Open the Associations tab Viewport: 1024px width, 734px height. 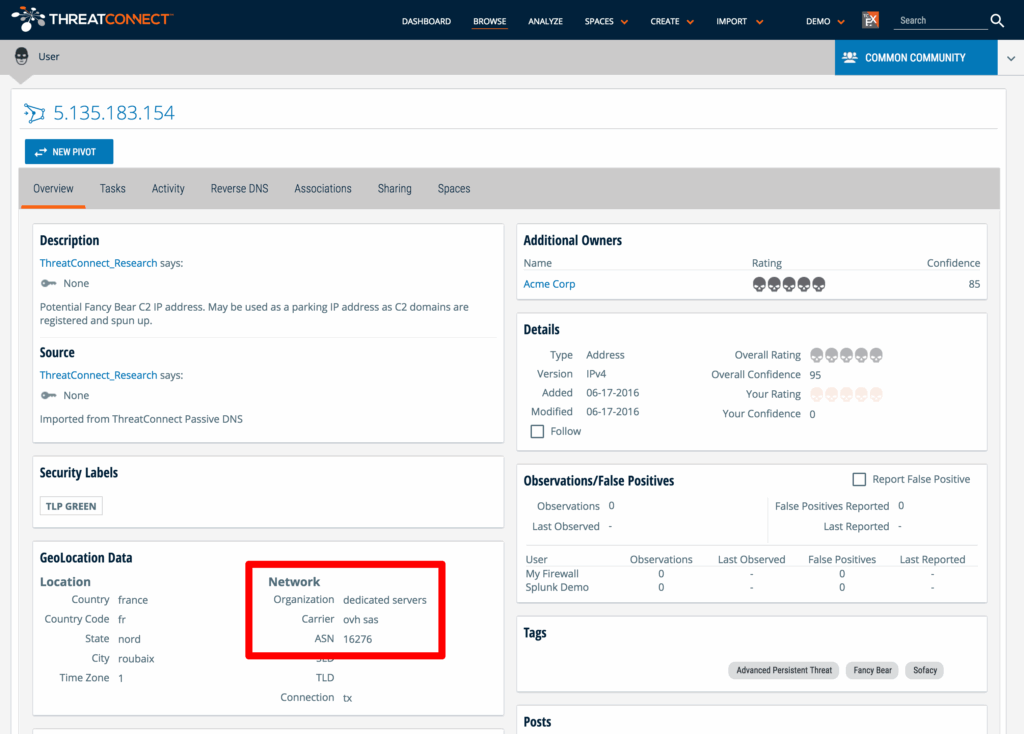(x=323, y=189)
